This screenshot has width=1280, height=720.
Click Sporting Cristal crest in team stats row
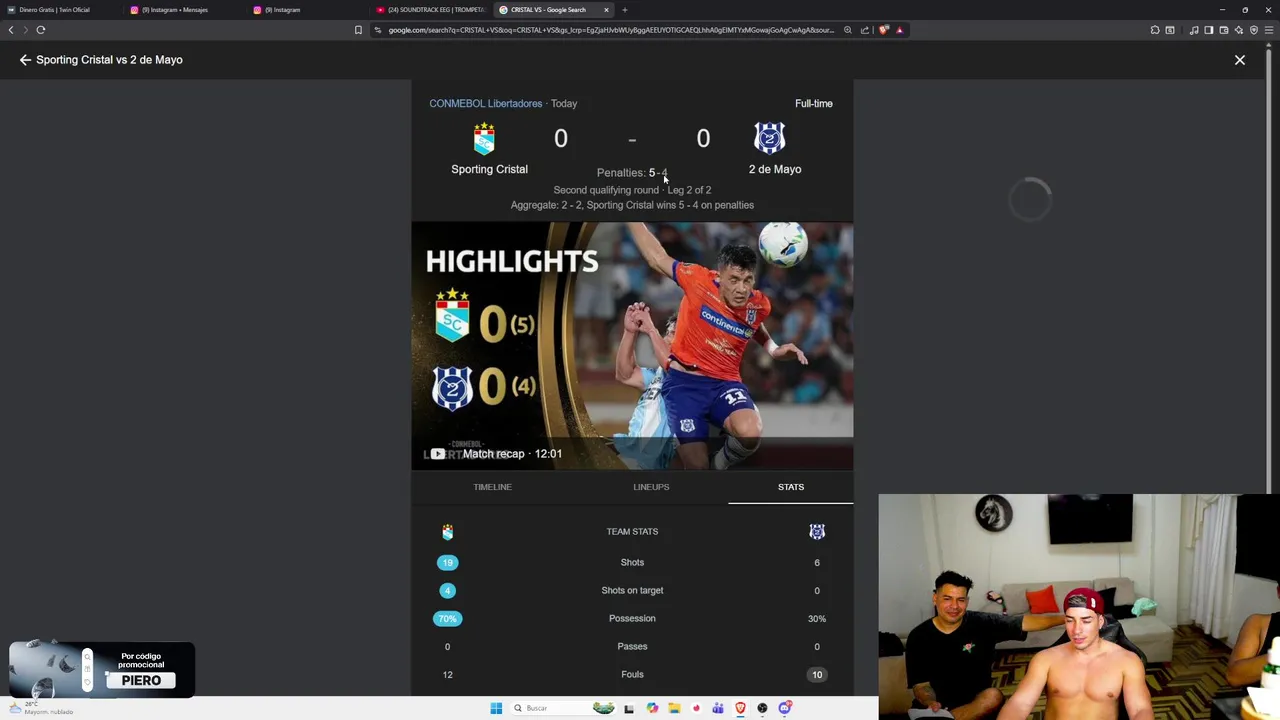[x=447, y=532]
